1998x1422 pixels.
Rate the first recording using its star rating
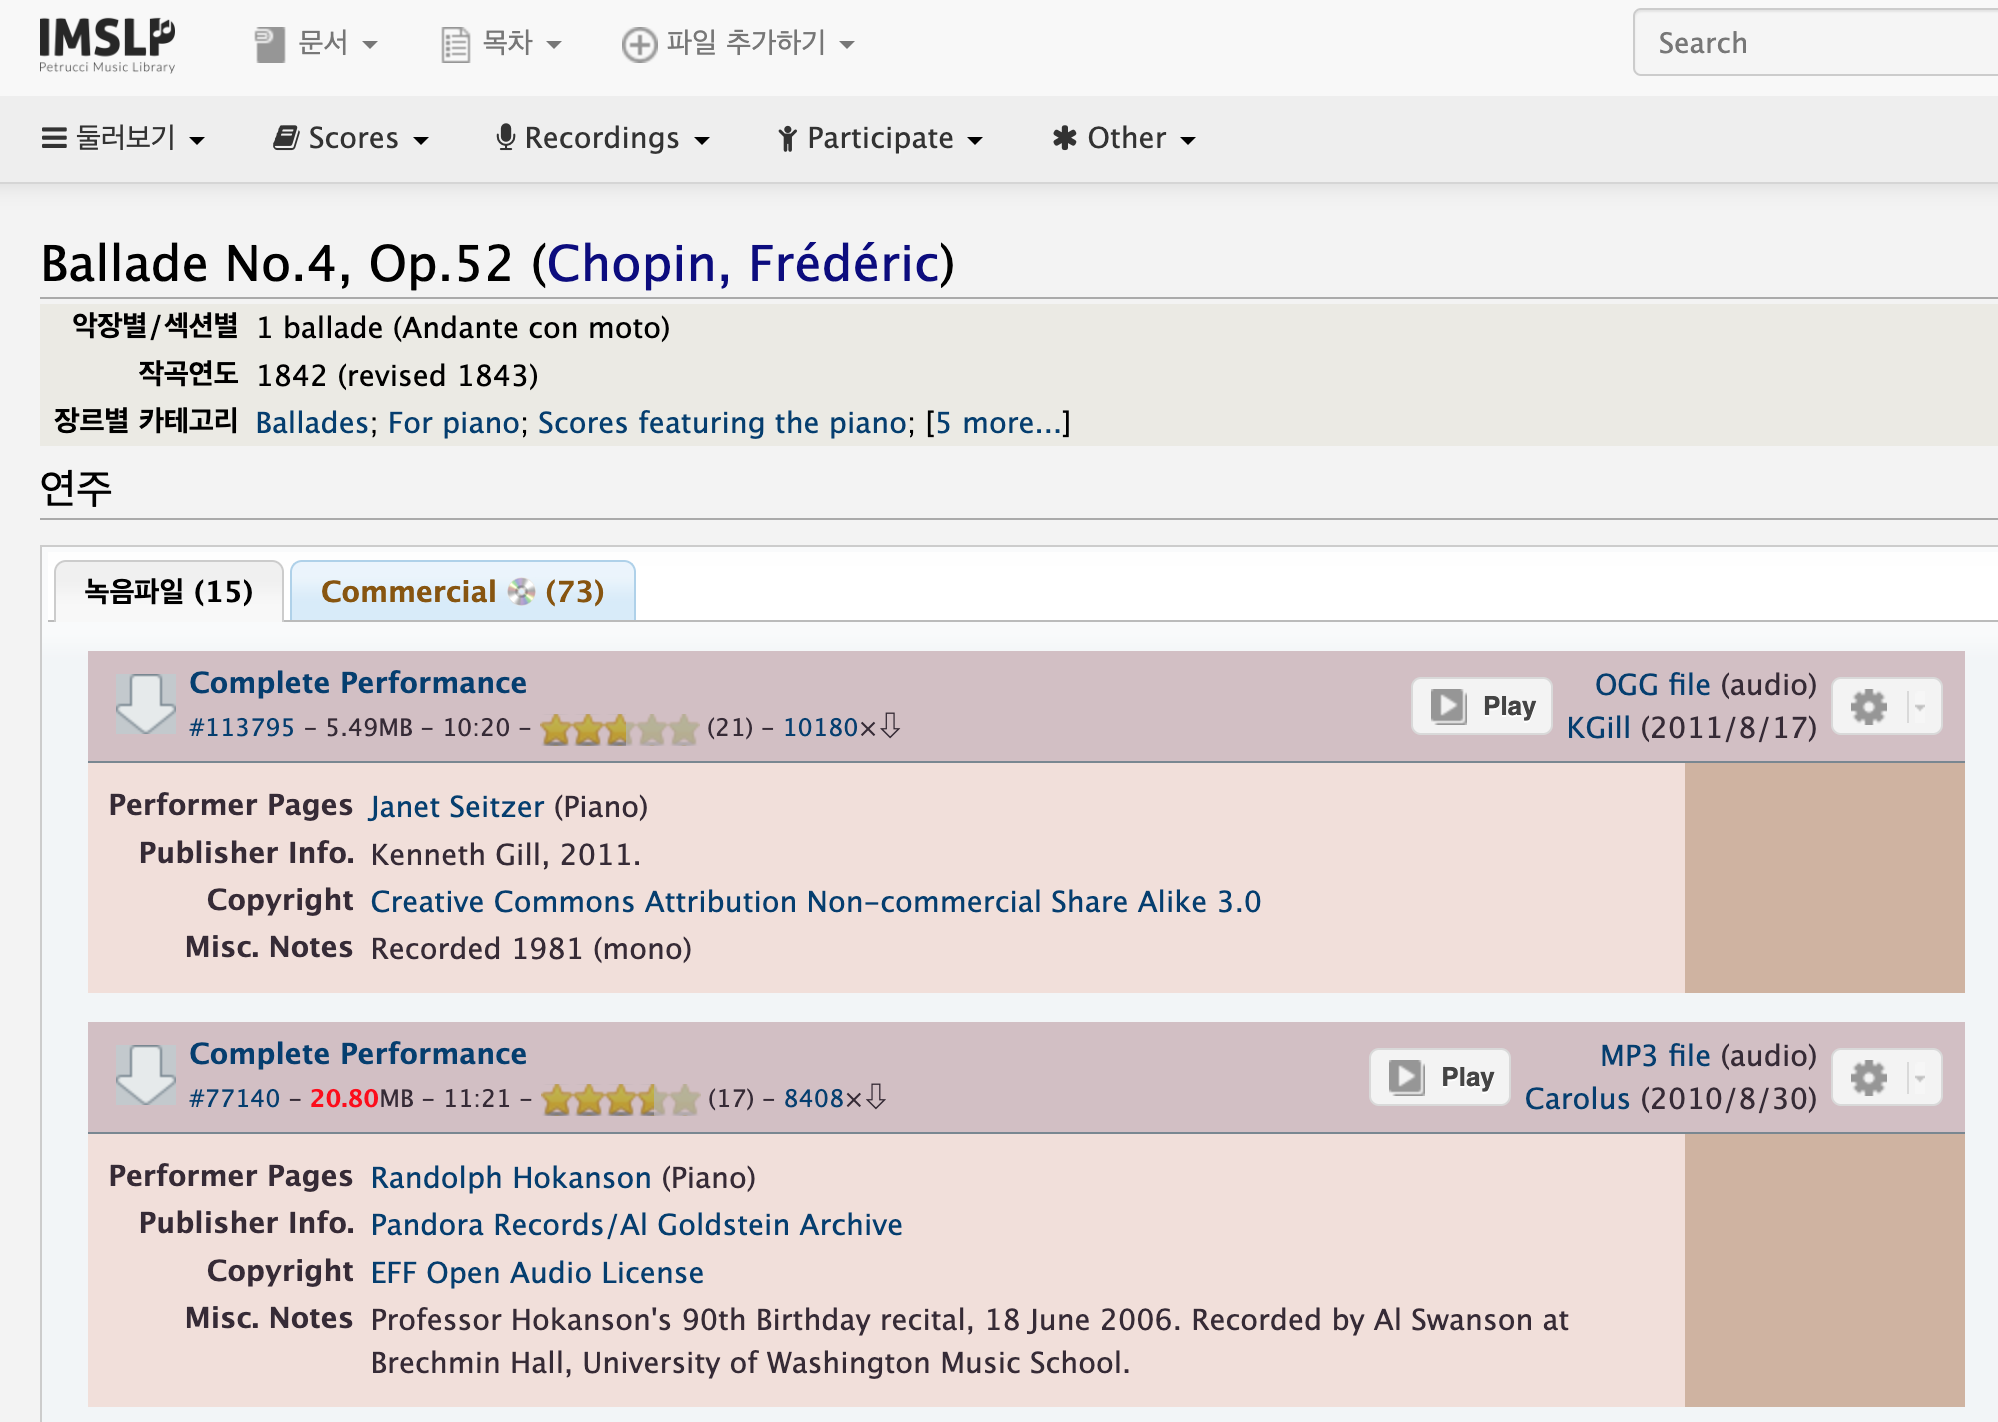click(x=618, y=729)
